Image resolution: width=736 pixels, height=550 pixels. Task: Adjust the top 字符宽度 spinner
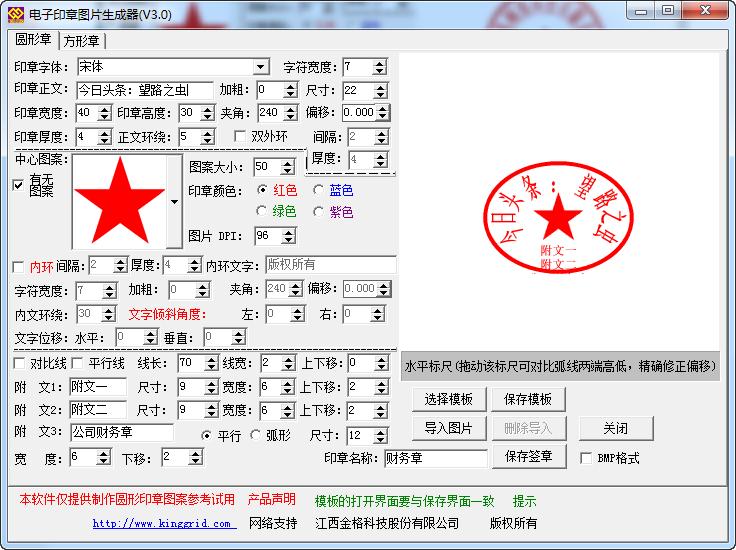[x=379, y=67]
